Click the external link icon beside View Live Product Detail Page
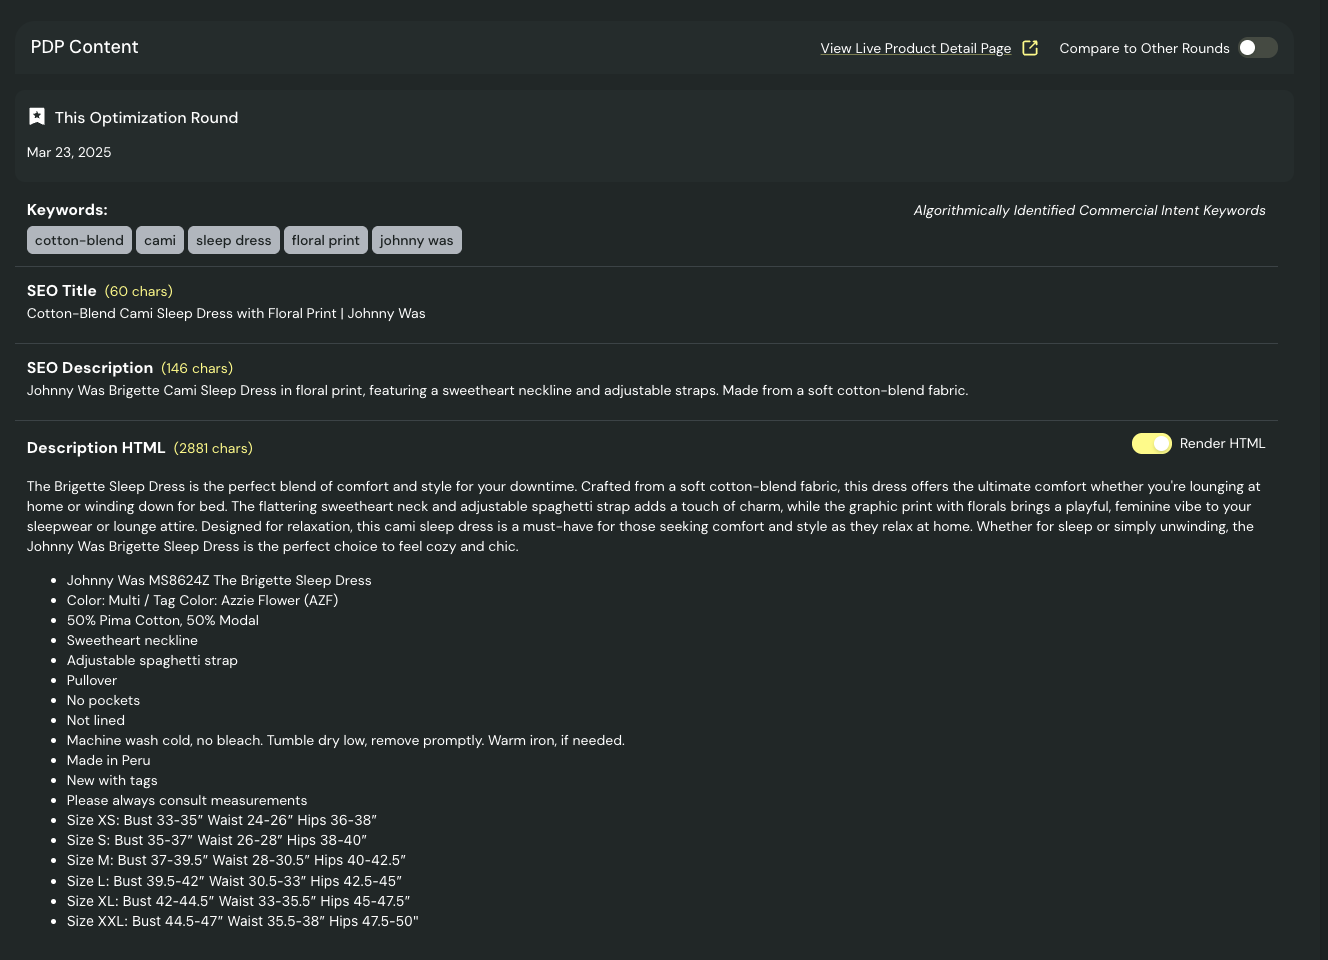This screenshot has height=960, width=1328. click(x=1030, y=48)
